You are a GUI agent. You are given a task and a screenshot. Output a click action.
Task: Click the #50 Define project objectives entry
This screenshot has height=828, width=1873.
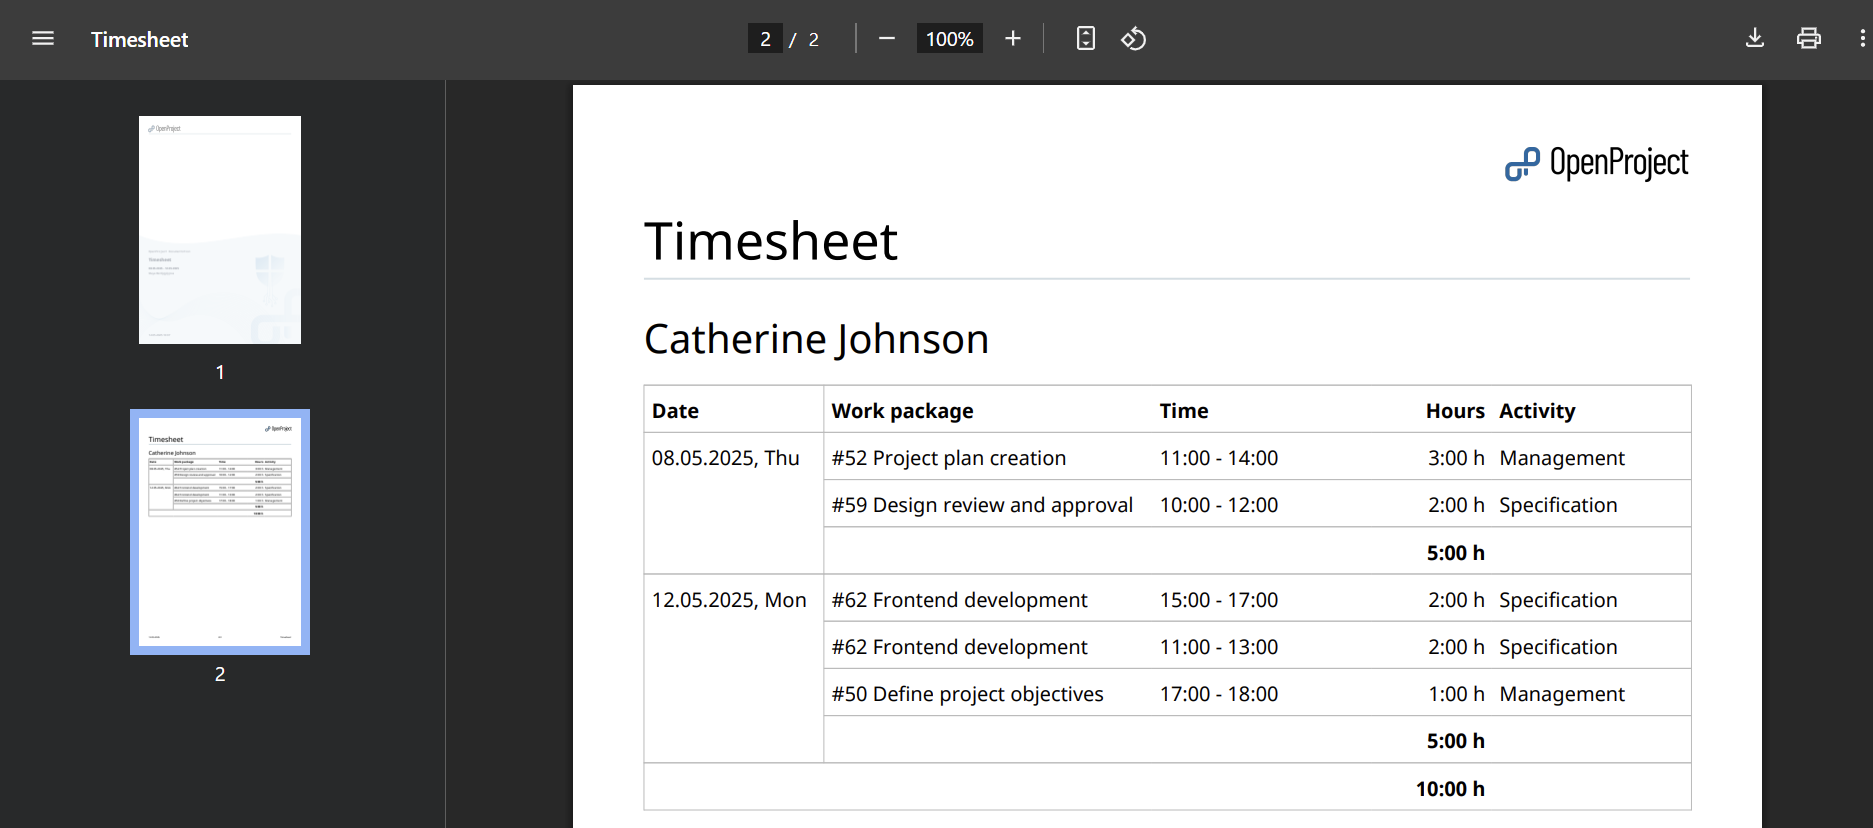pyautogui.click(x=967, y=694)
